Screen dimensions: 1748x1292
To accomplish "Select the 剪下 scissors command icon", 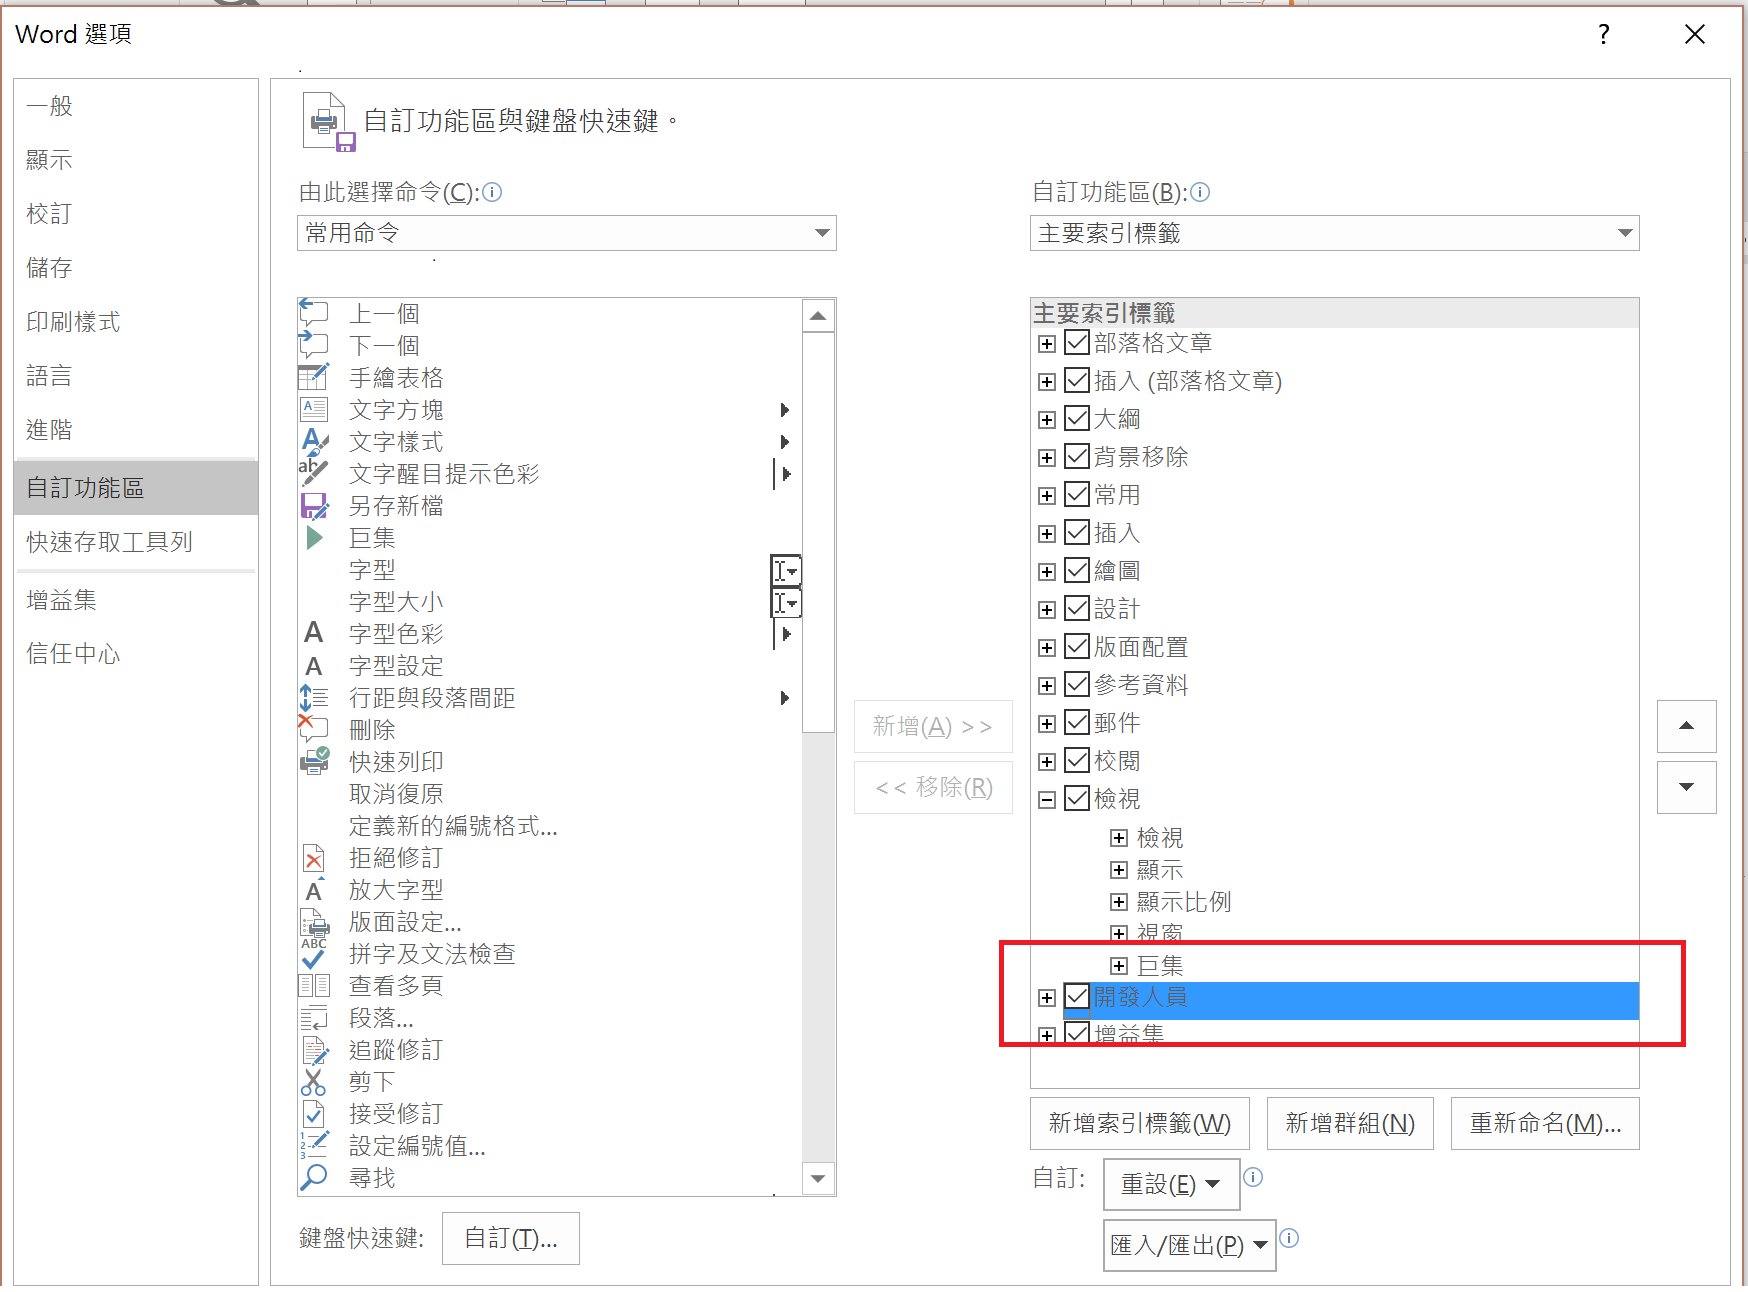I will [314, 1081].
